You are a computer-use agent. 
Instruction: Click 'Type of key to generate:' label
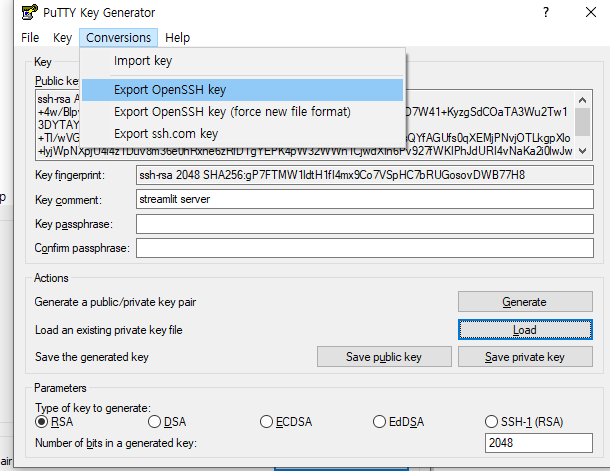pyautogui.click(x=93, y=408)
